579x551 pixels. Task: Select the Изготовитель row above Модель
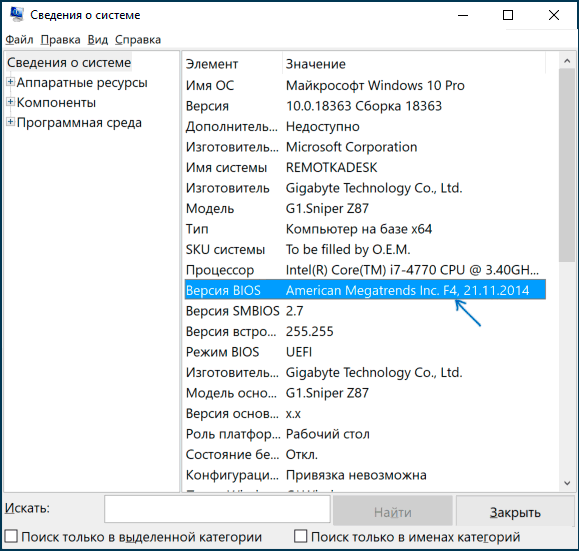coord(365,188)
